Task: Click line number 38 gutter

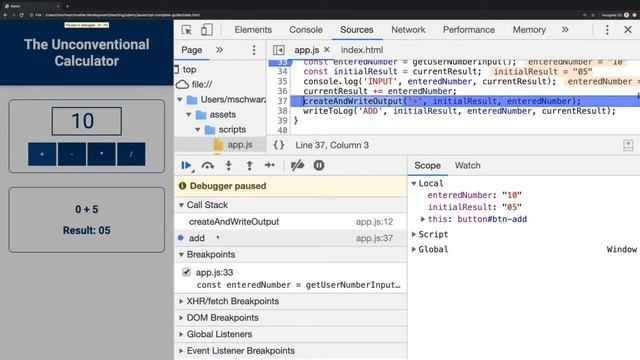Action: [x=282, y=111]
